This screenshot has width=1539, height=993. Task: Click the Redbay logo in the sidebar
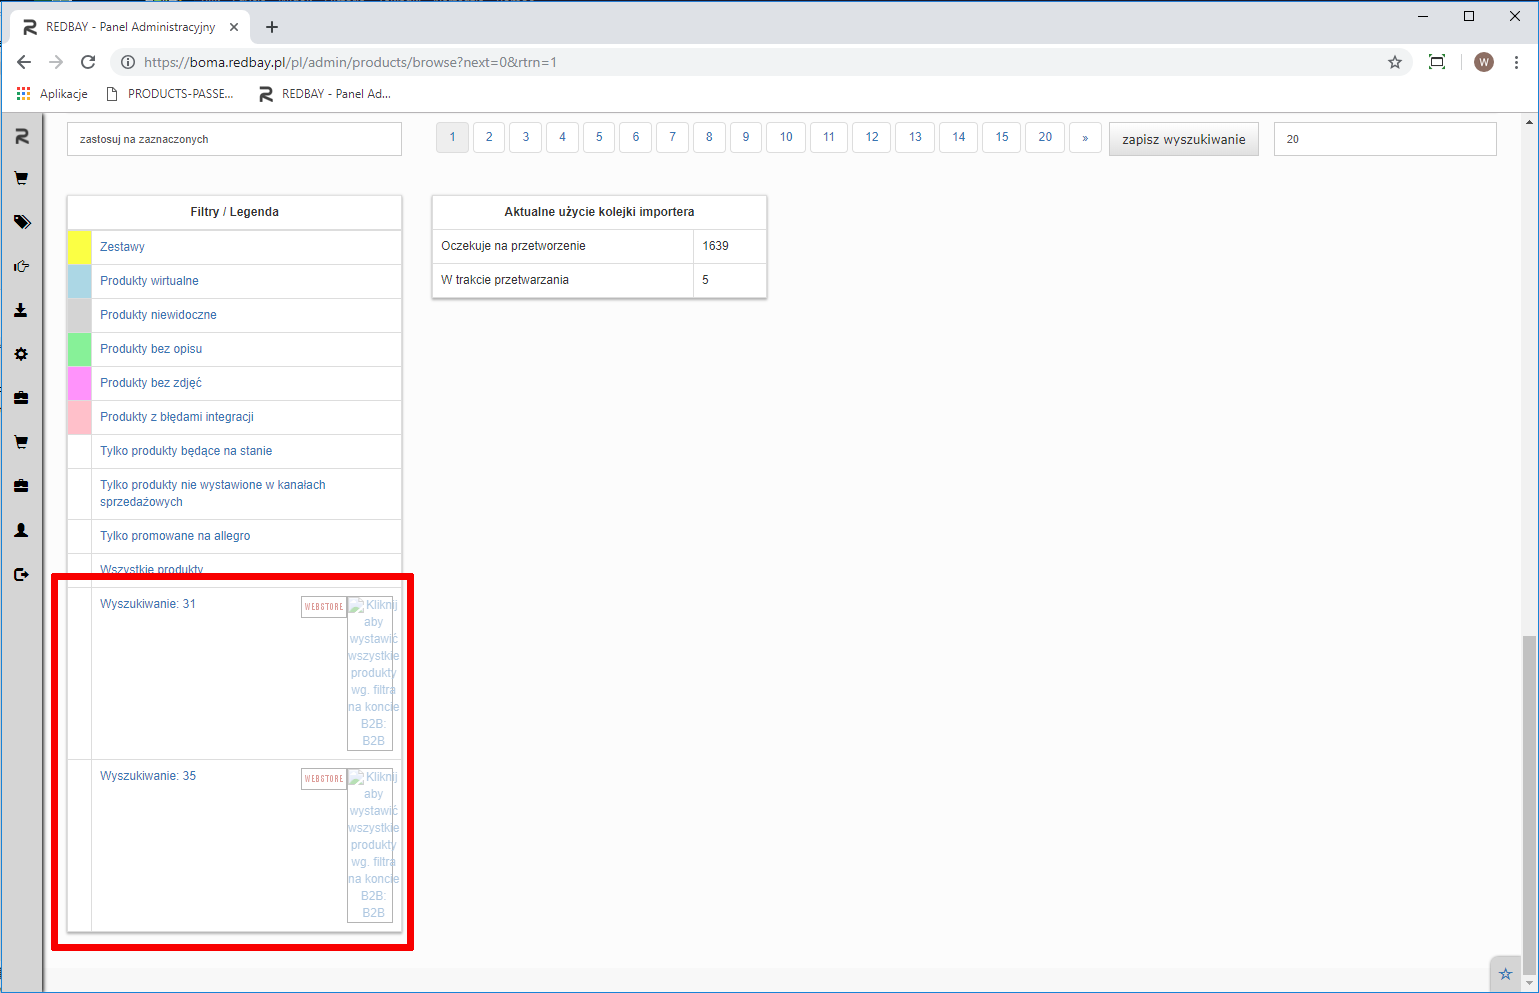click(x=21, y=136)
